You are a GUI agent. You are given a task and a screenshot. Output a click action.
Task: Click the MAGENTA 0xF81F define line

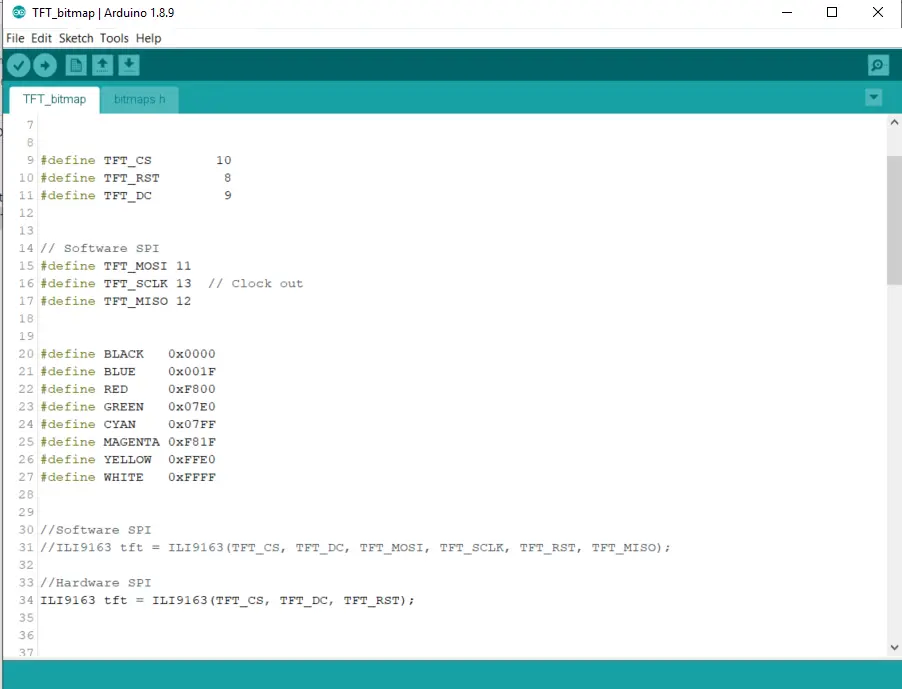pyautogui.click(x=128, y=442)
